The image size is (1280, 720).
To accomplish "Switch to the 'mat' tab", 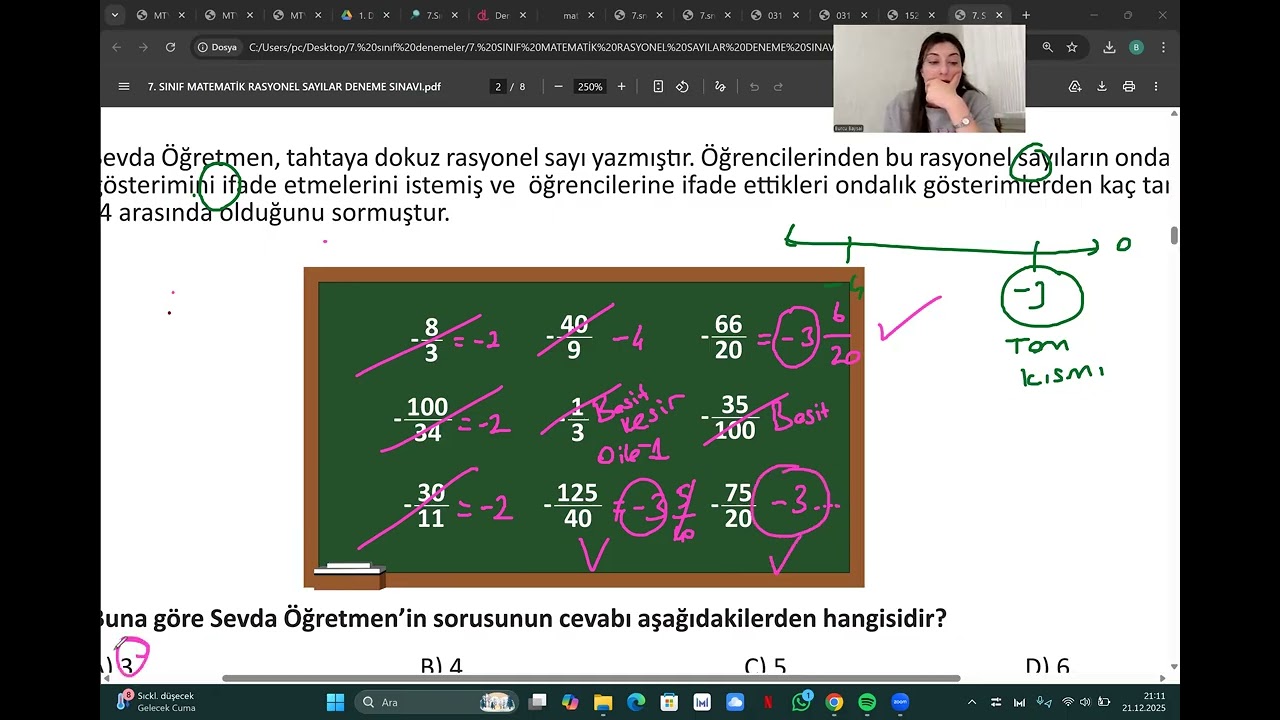I will click(570, 15).
